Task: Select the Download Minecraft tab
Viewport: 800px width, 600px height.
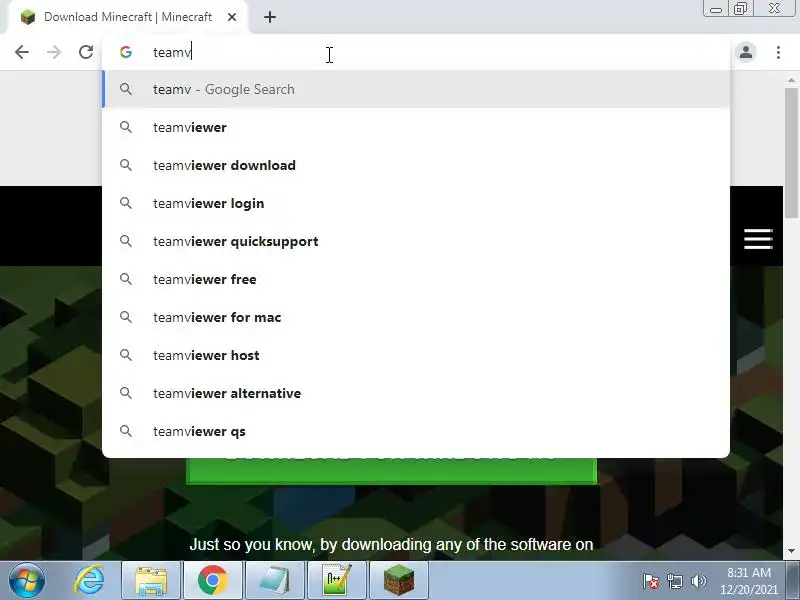Action: click(128, 17)
